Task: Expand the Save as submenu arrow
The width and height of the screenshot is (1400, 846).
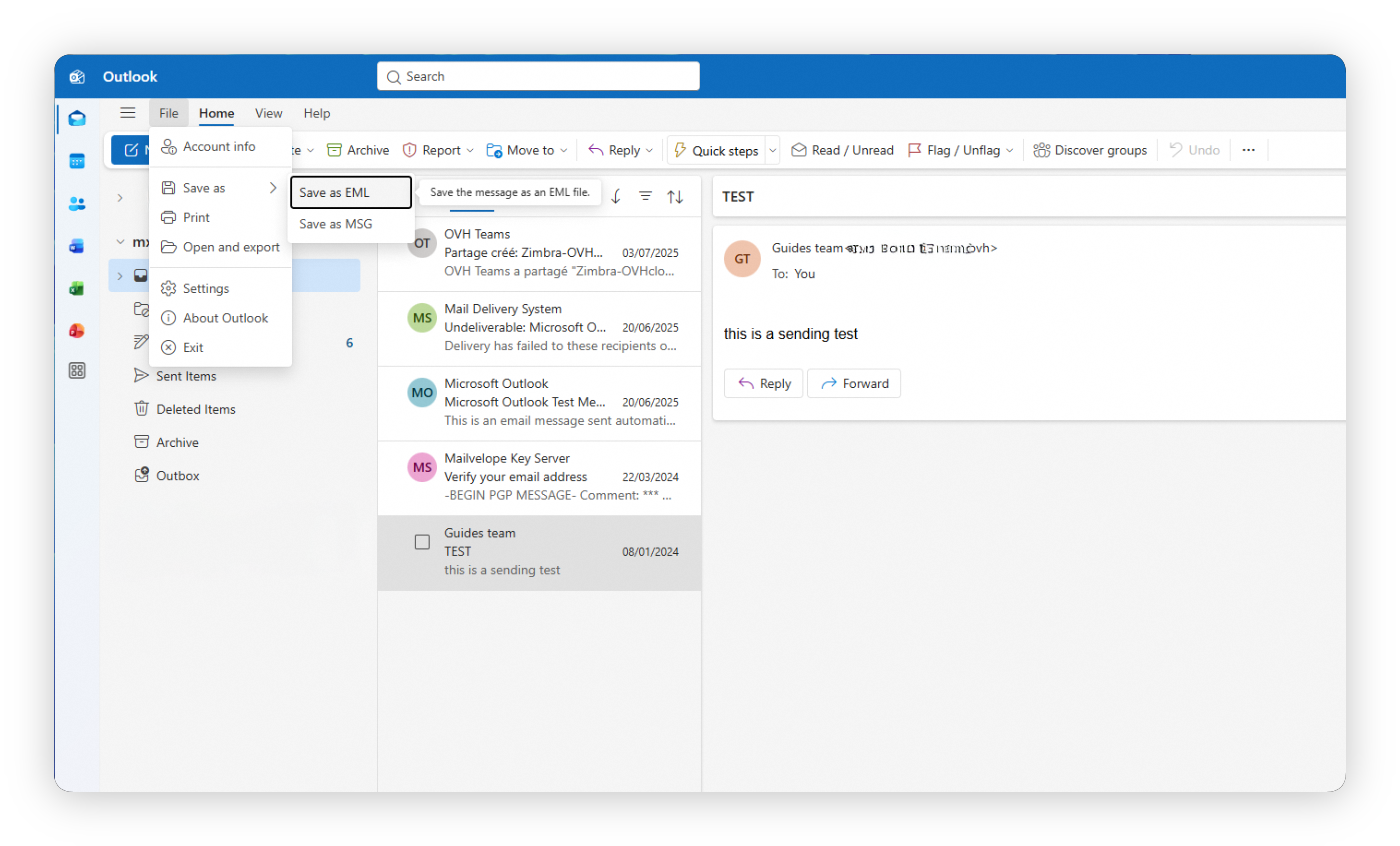Action: (x=272, y=187)
